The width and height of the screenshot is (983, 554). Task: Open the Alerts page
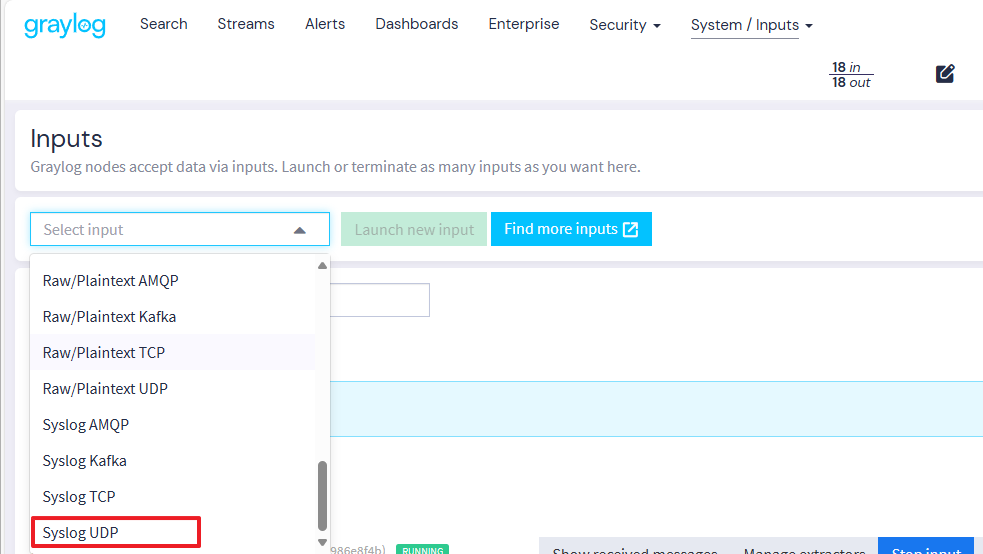pyautogui.click(x=325, y=24)
